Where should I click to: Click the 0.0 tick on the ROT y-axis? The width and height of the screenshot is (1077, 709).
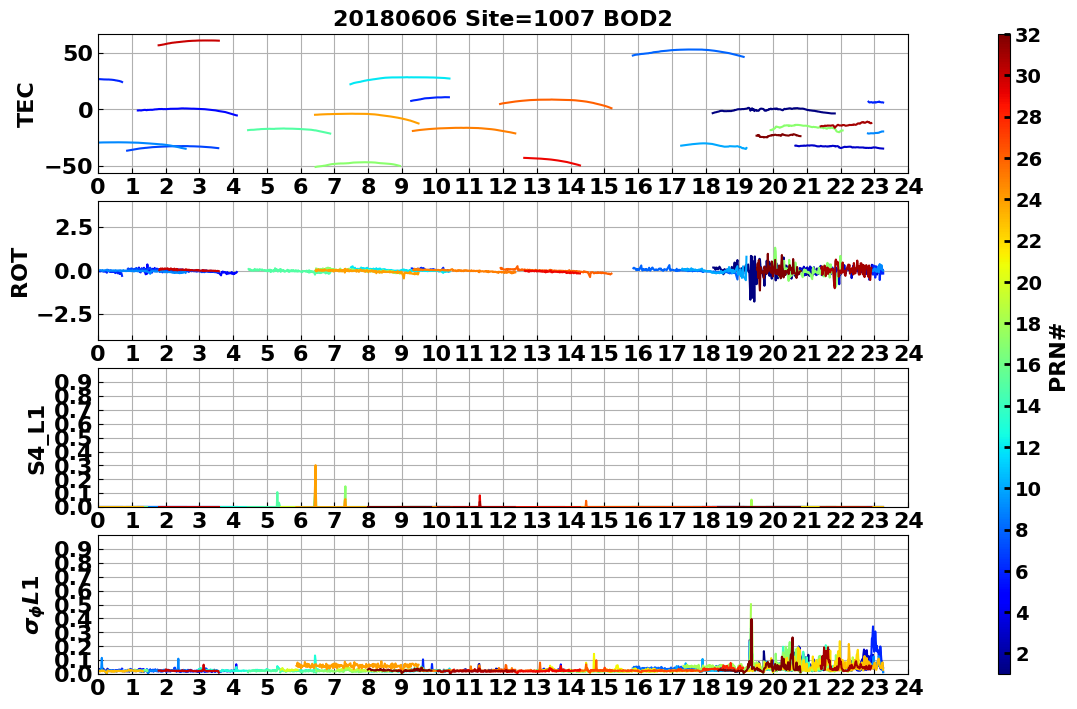pyautogui.click(x=73, y=271)
